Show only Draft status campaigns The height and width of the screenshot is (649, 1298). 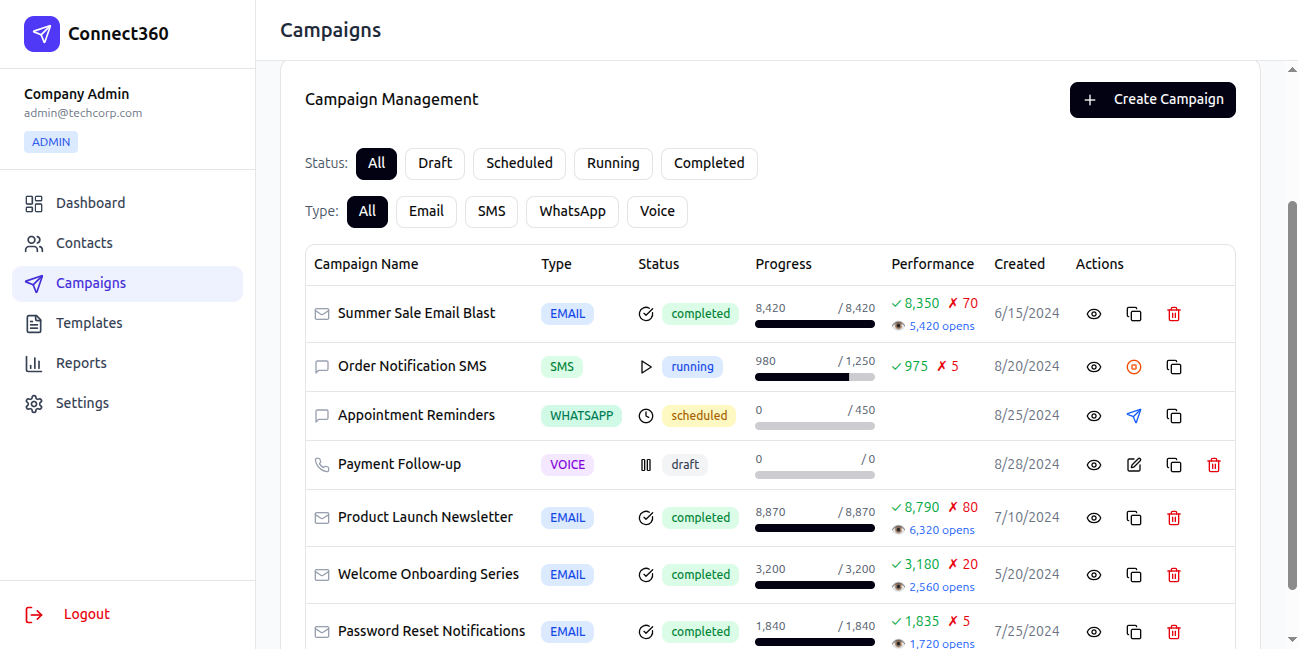(435, 163)
